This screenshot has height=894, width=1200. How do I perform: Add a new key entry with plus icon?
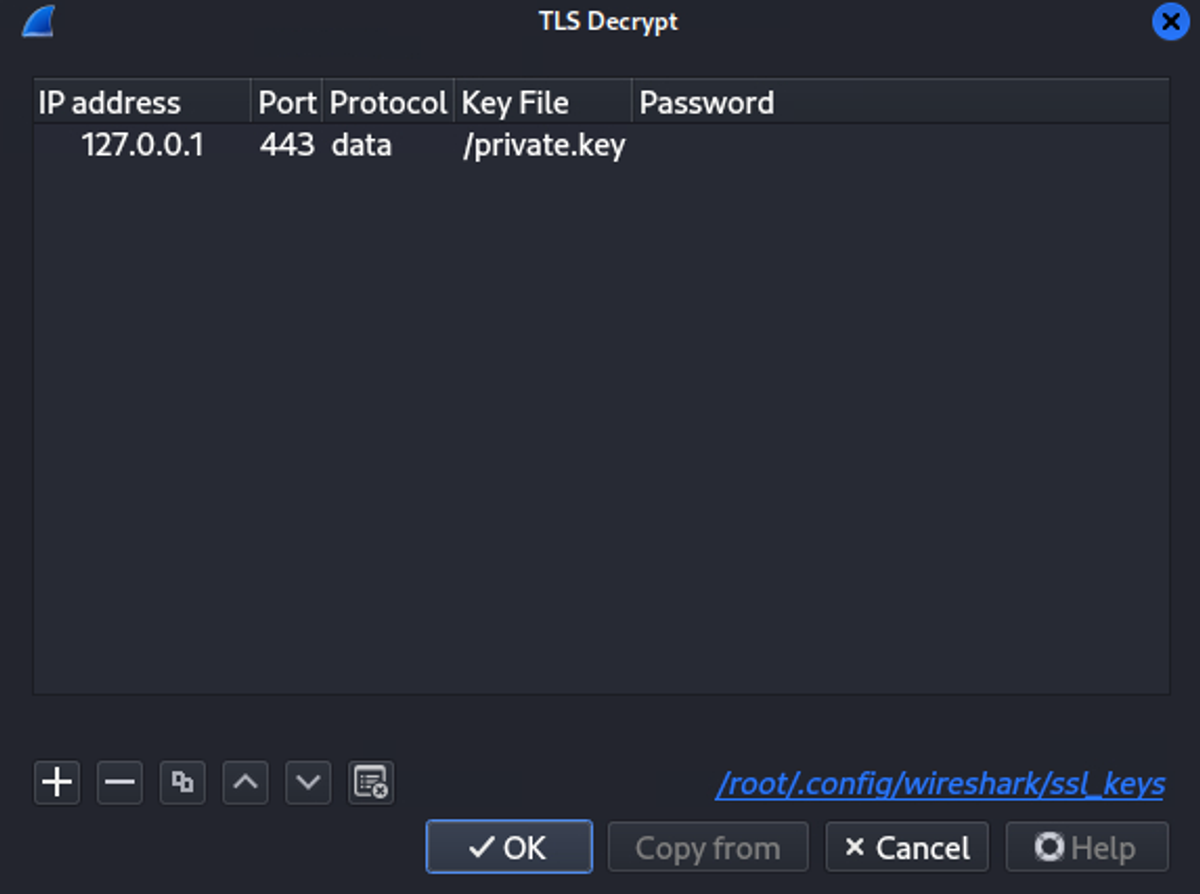coord(57,782)
